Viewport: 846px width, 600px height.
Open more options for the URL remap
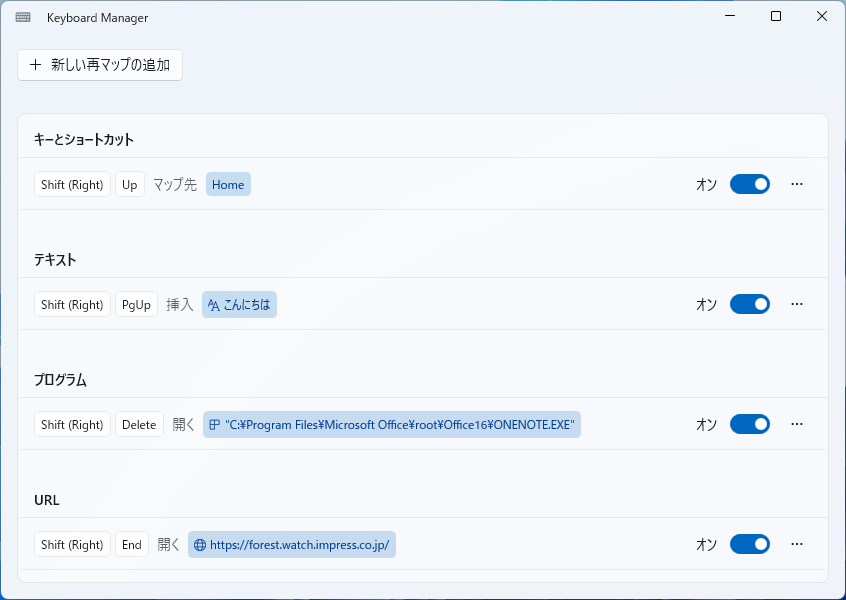click(797, 544)
